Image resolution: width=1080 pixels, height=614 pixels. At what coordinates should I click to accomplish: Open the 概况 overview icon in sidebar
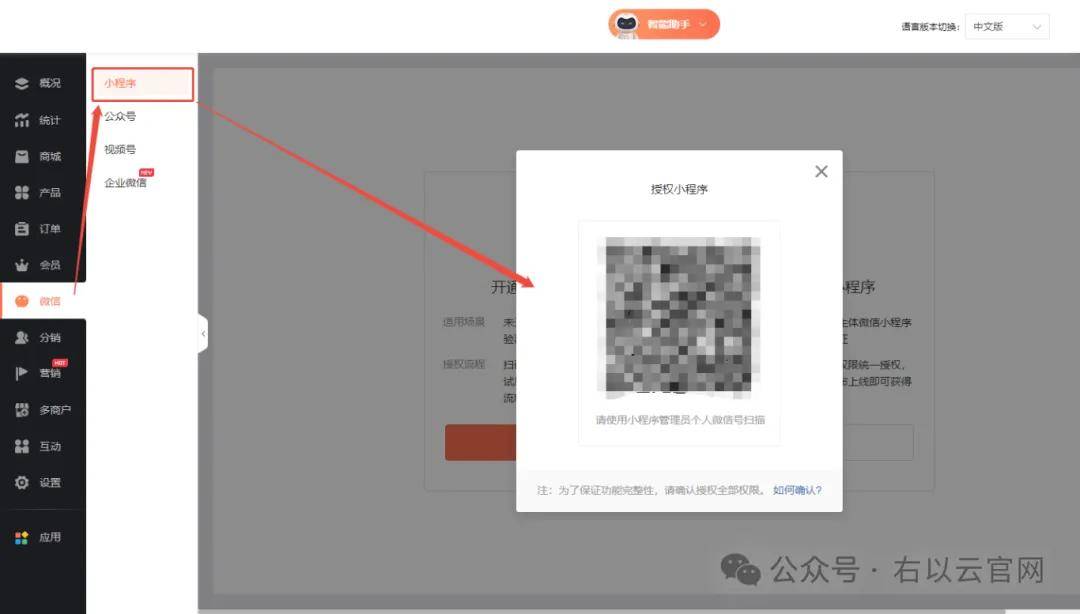(x=22, y=83)
